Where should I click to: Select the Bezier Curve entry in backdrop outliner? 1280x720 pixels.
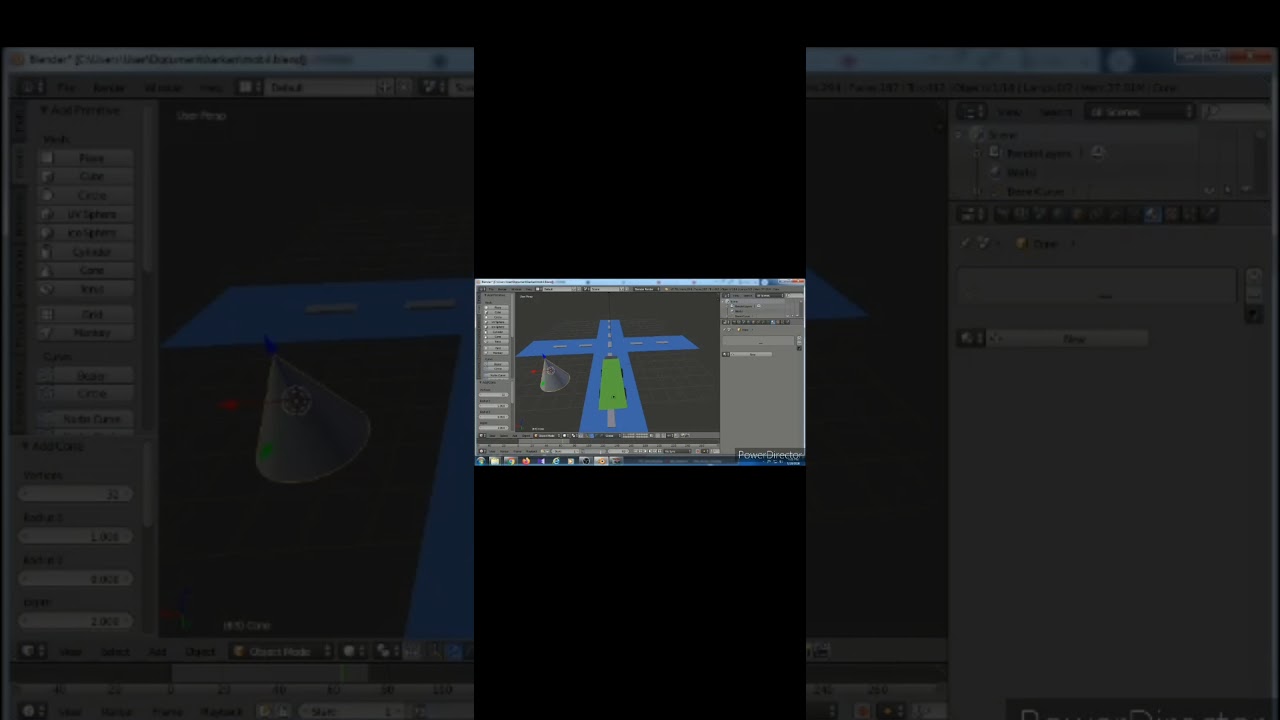(1034, 191)
